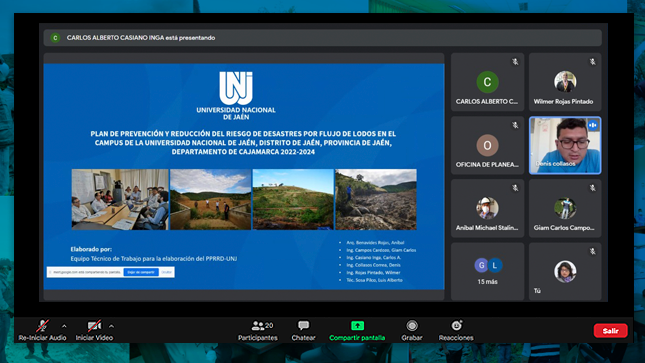Open the Participantes panel icon
The height and width of the screenshot is (363, 645).
point(258,326)
